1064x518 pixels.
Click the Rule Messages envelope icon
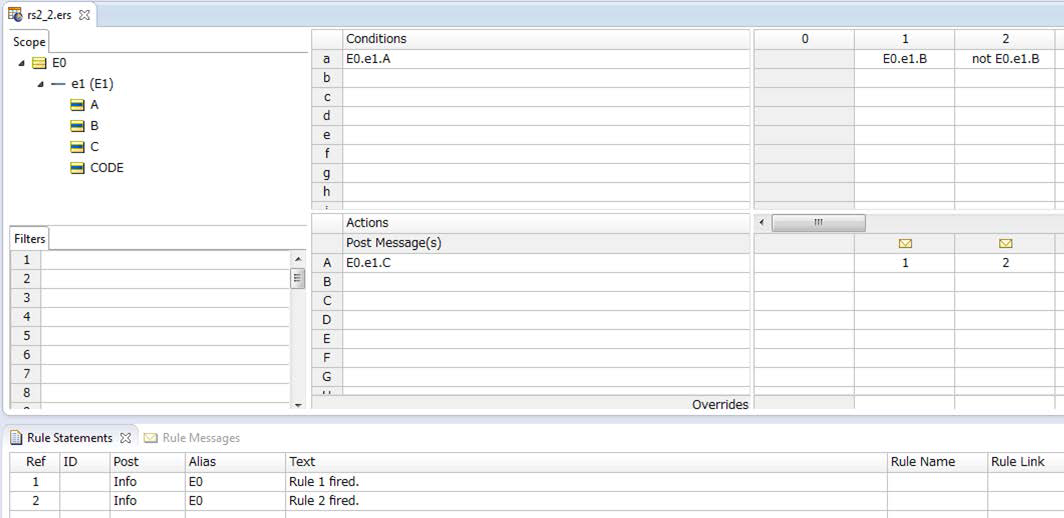pyautogui.click(x=151, y=438)
